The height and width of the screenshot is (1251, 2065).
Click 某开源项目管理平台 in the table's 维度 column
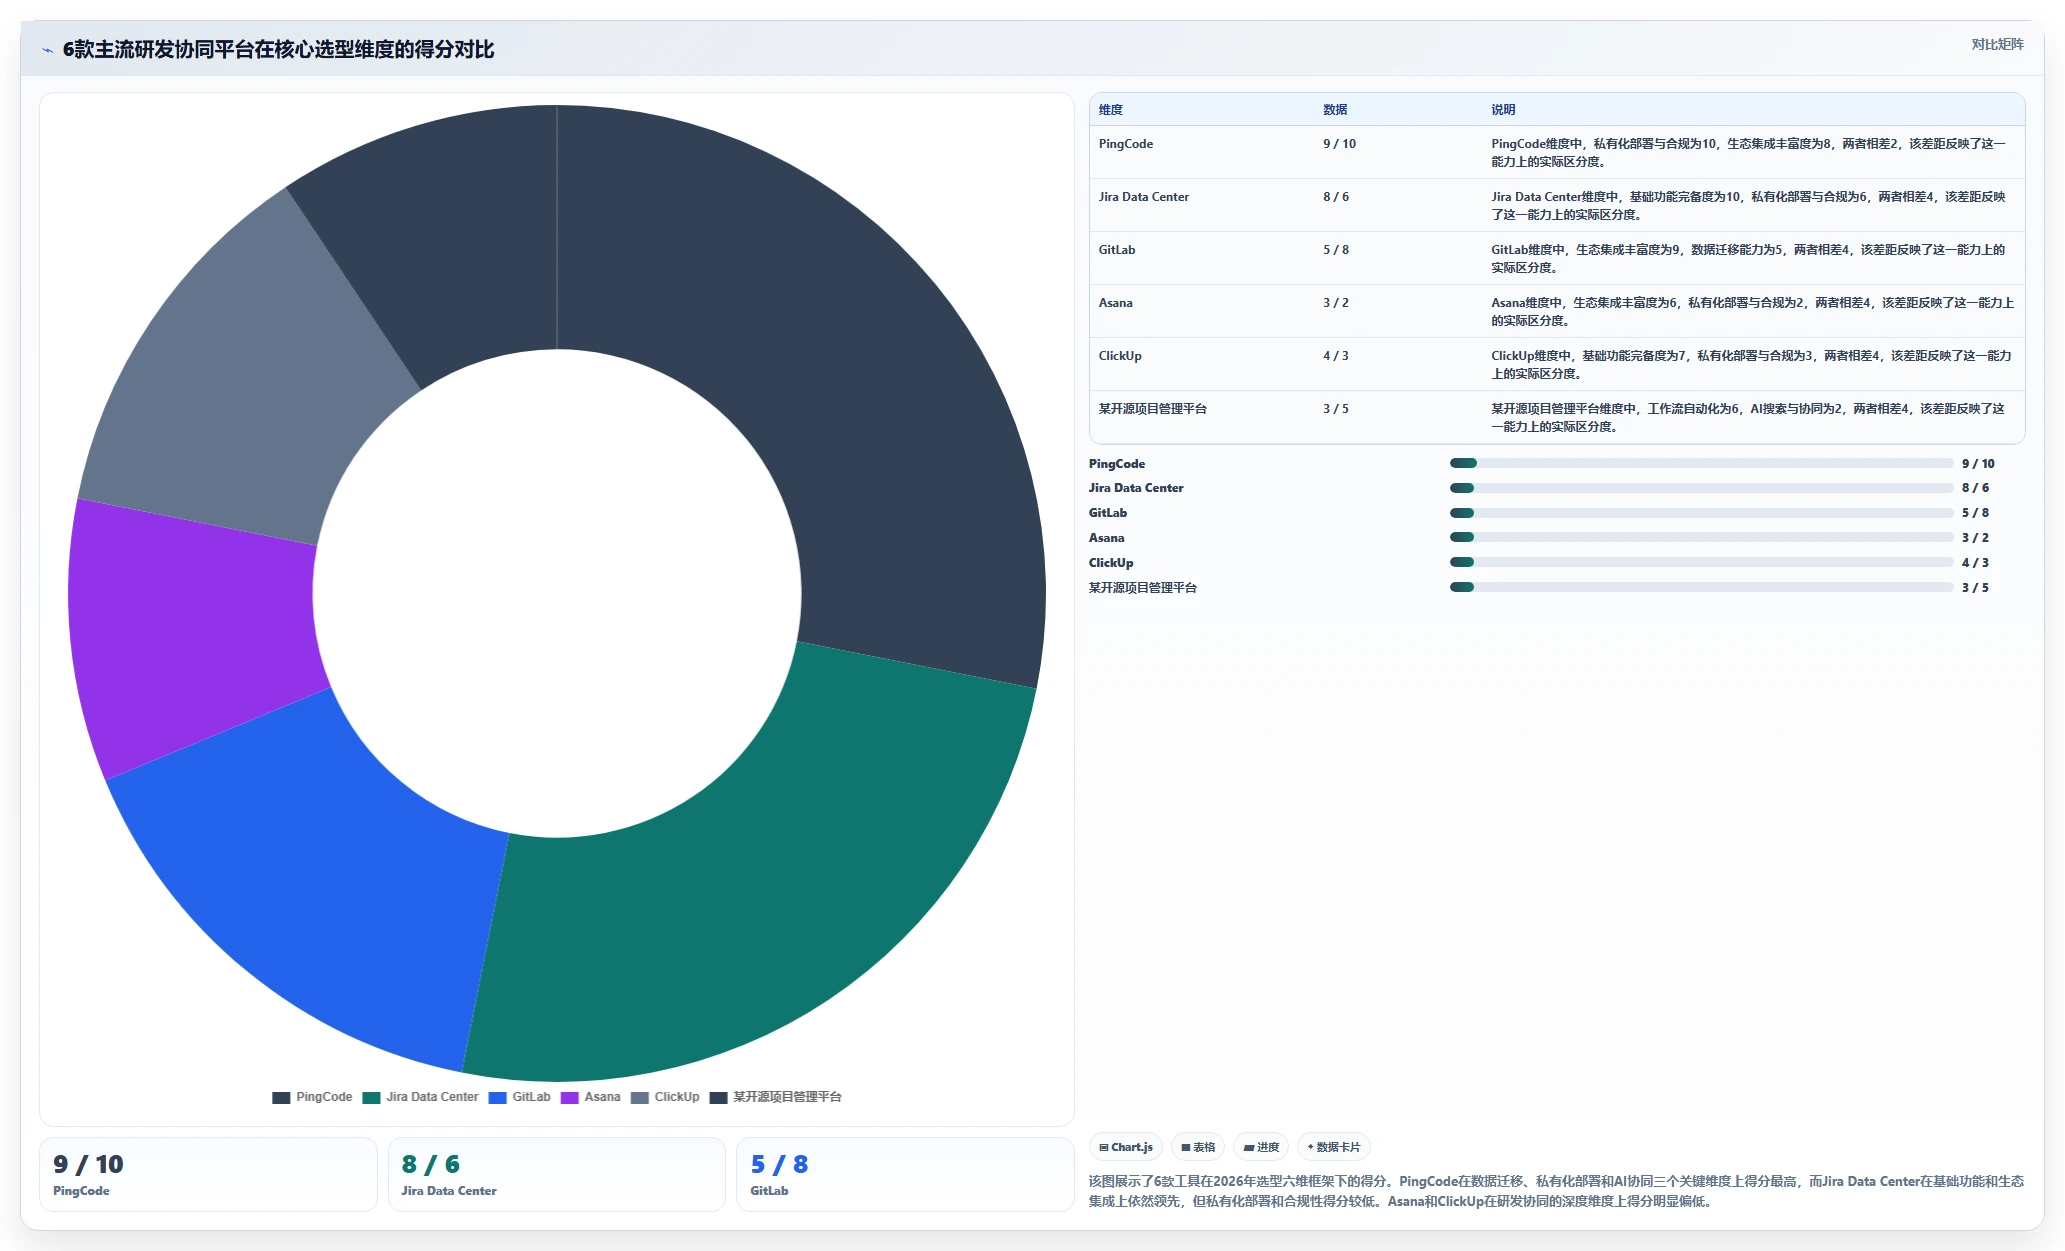point(1153,409)
